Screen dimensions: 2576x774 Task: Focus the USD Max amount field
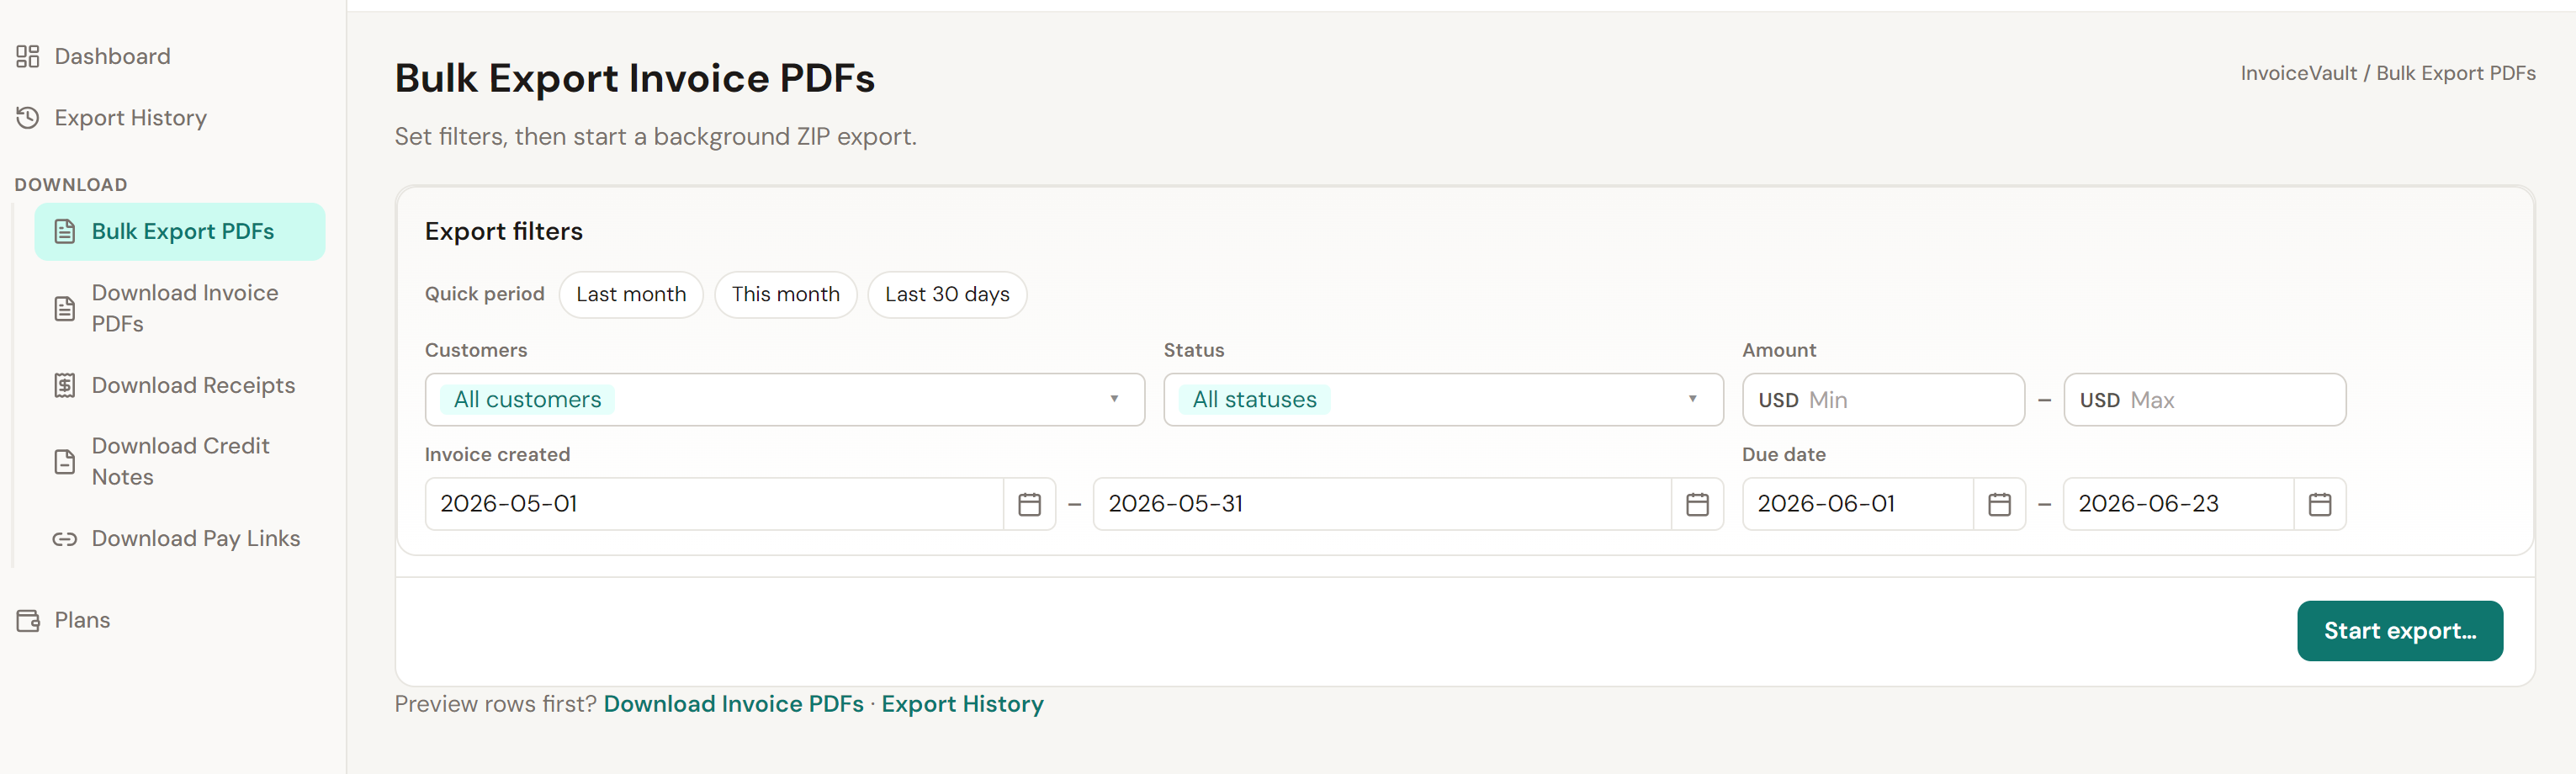pyautogui.click(x=2204, y=400)
